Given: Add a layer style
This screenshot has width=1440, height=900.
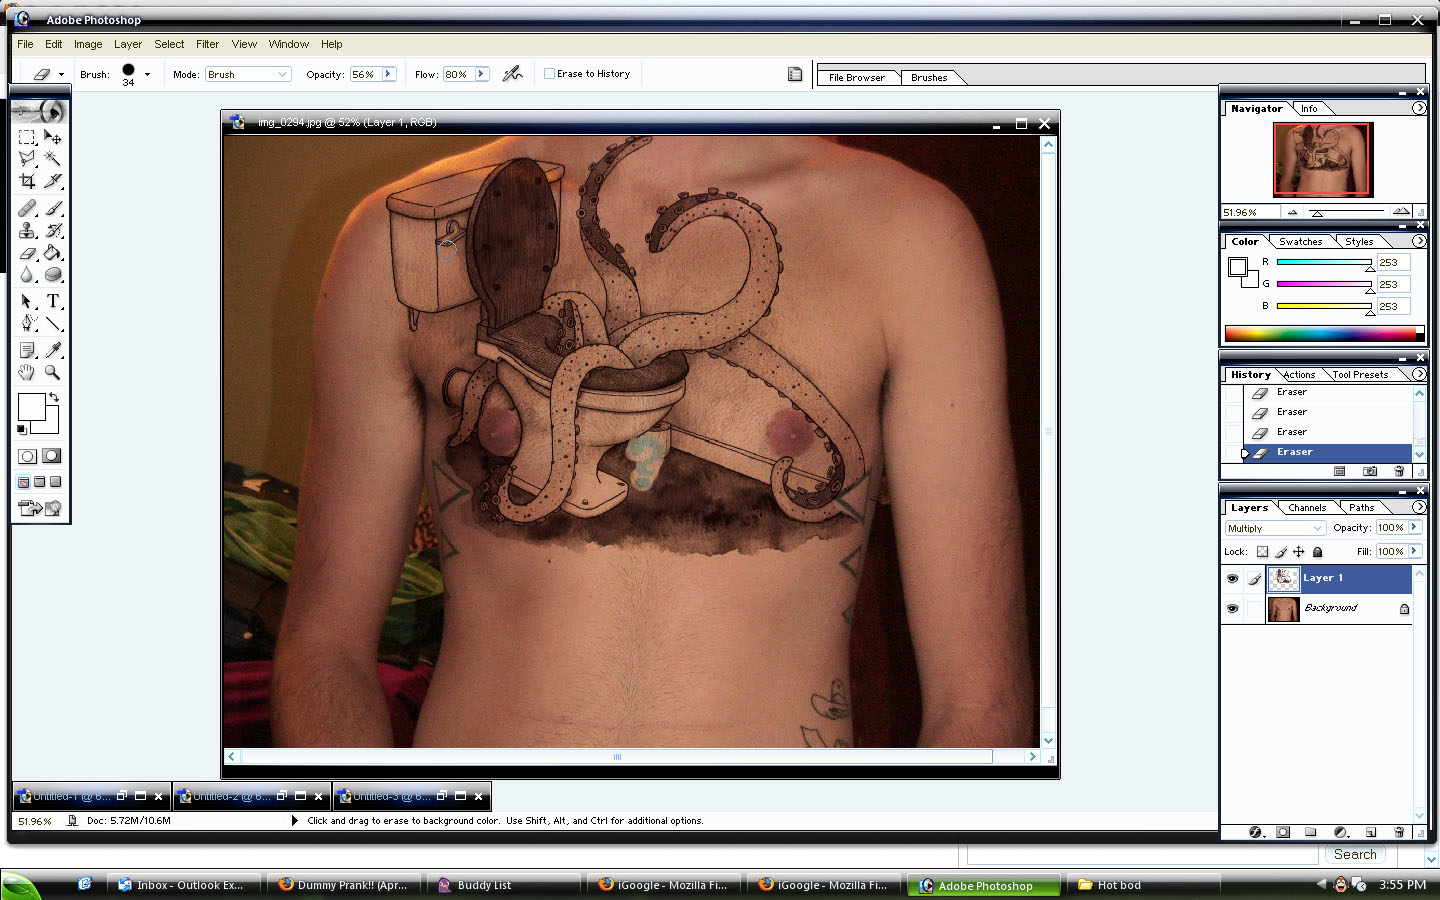Looking at the screenshot, I should coord(1255,832).
